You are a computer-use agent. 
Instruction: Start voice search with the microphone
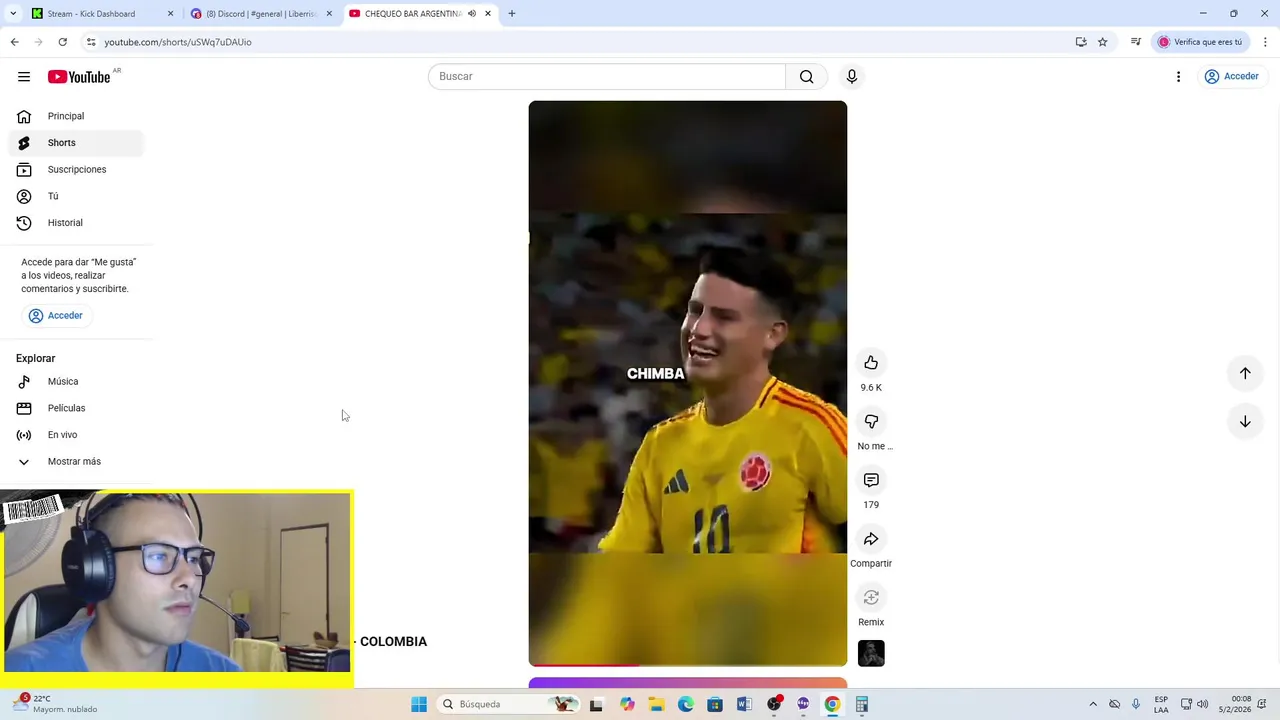[852, 77]
